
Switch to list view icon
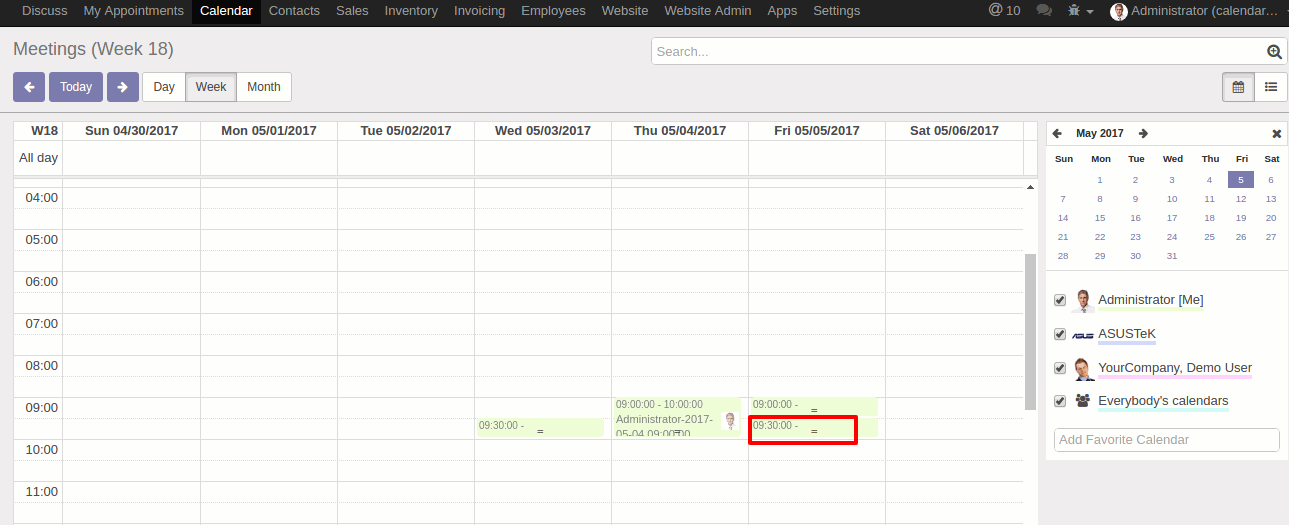point(1271,87)
